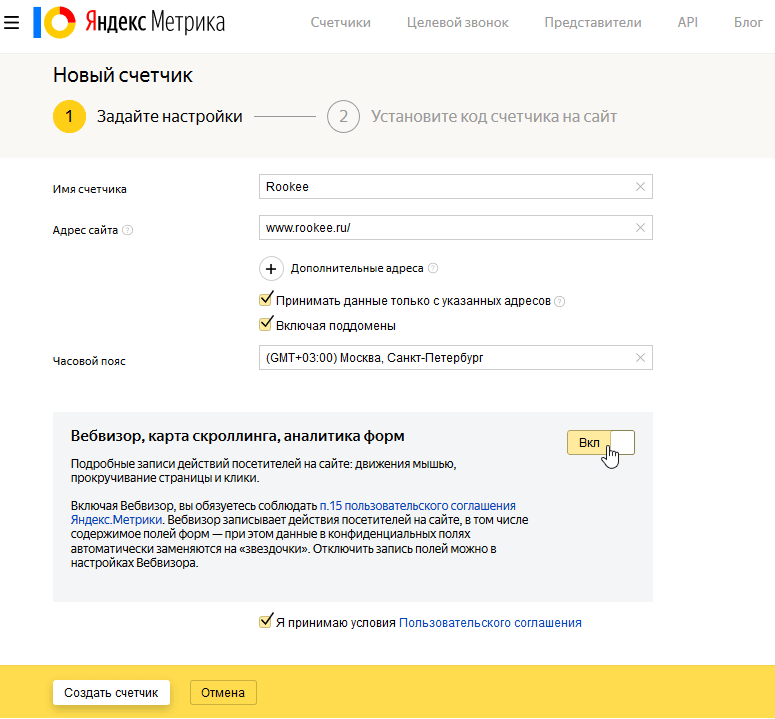Viewport: 775px width, 719px height.
Task: Go to 'Целевой звонок' in navigation
Action: [458, 22]
